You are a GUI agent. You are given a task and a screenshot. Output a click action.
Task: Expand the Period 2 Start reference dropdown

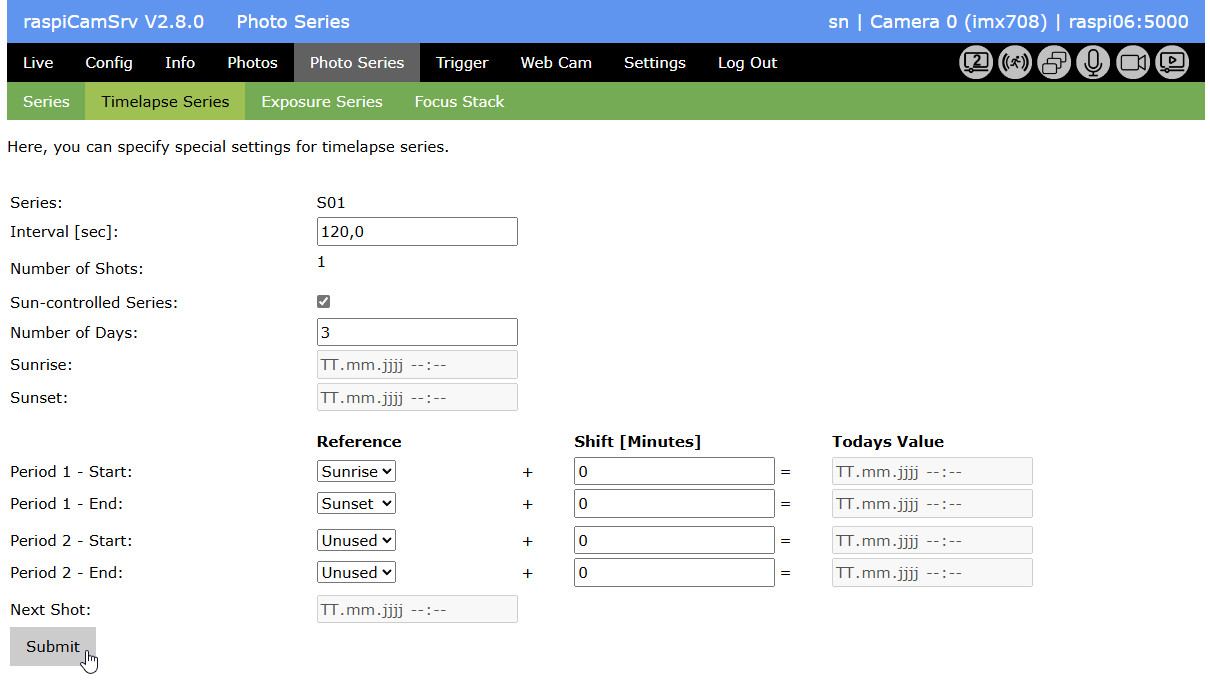pyautogui.click(x=356, y=540)
